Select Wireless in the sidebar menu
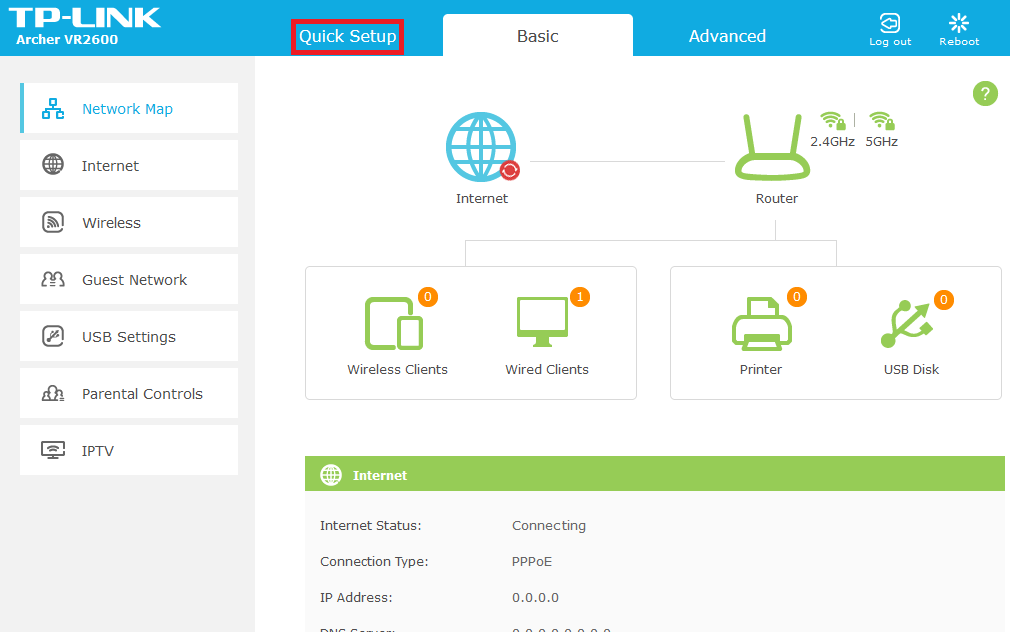The width and height of the screenshot is (1010, 632). (x=110, y=221)
